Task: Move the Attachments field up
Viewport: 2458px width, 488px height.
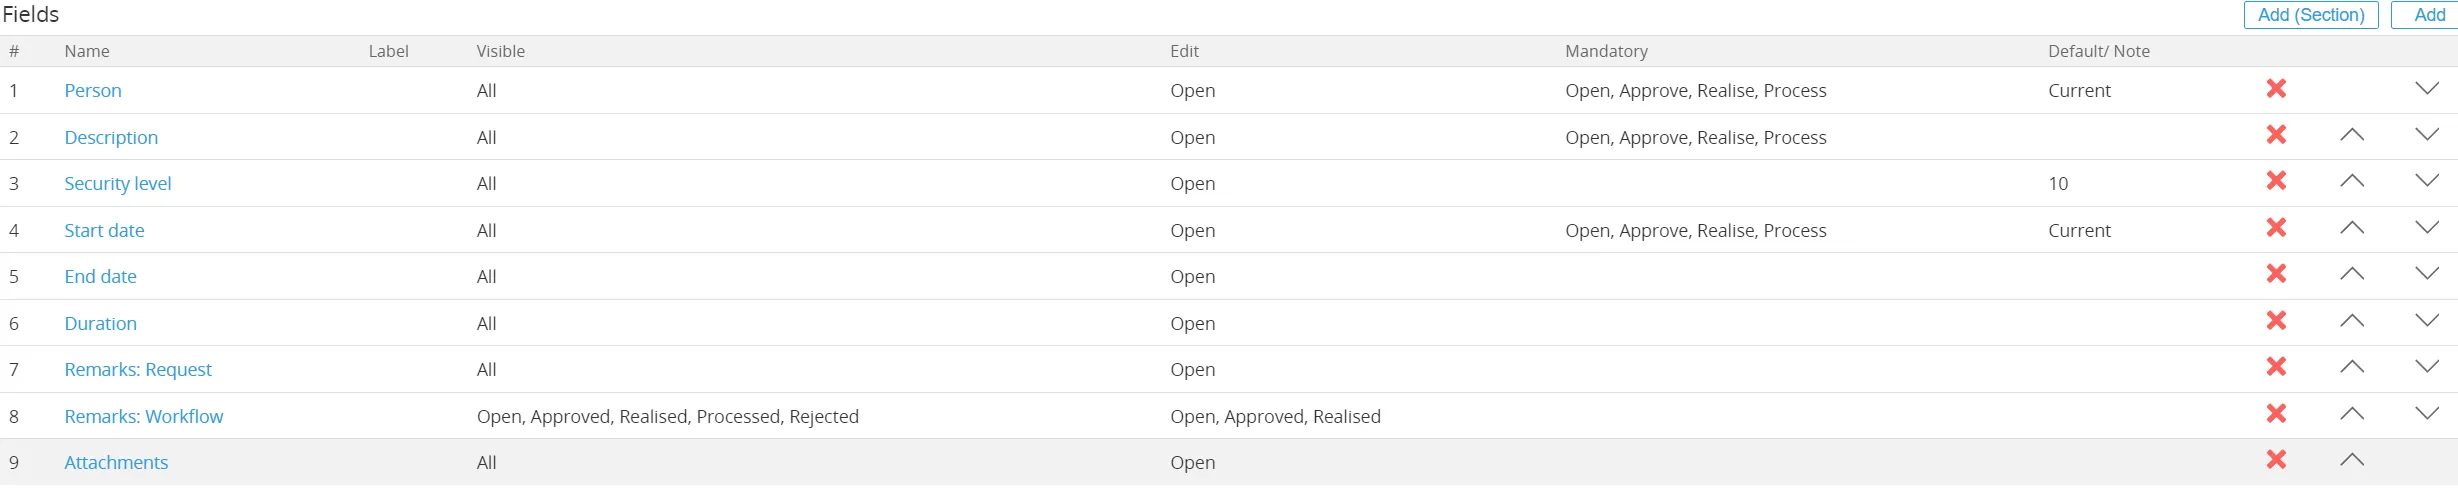Action: point(2352,460)
